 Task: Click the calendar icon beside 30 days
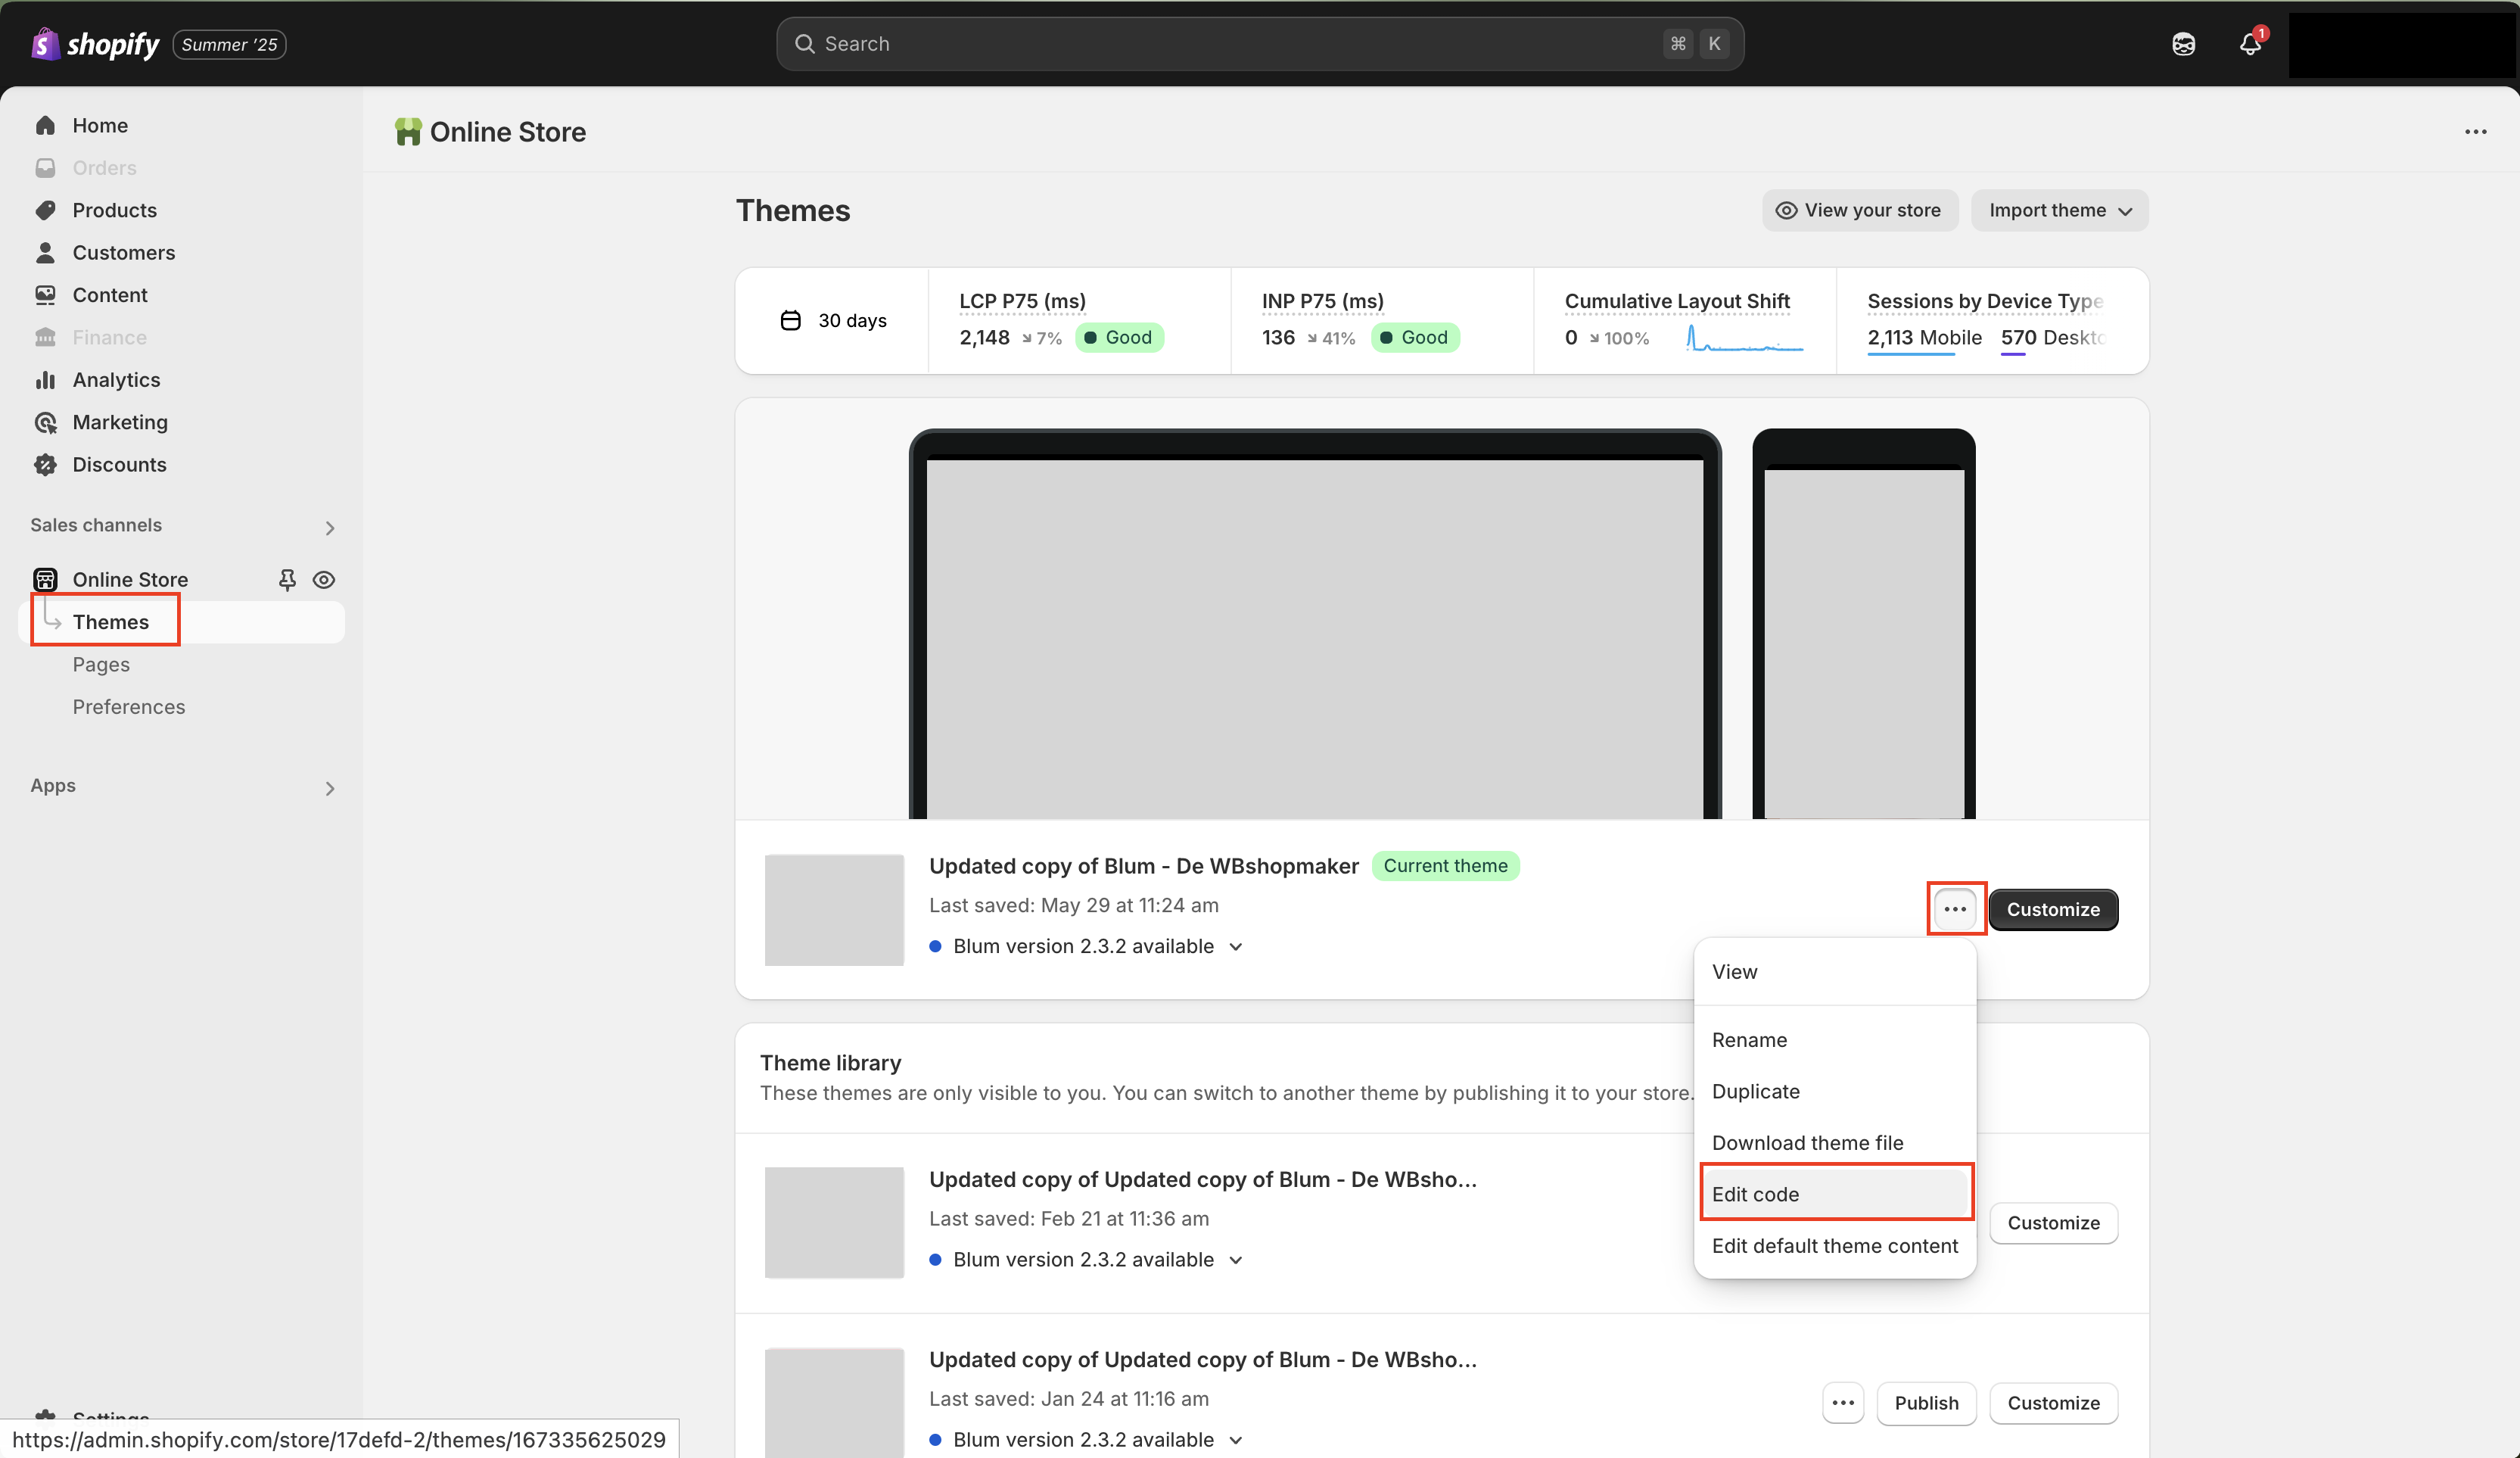pyautogui.click(x=790, y=320)
